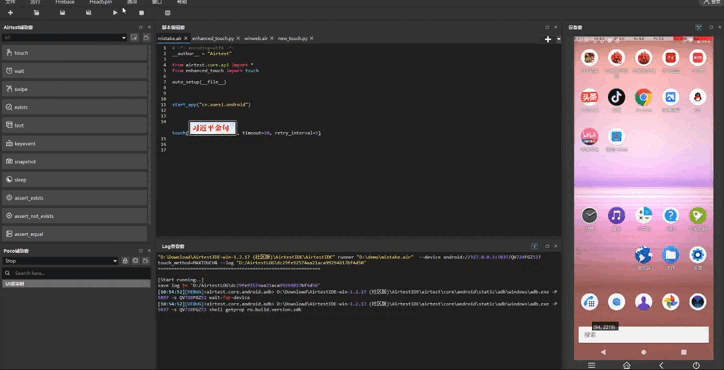Viewport: 724px width, 370px height.
Task: Tap the TikTok app on the device screen
Action: coord(616,97)
